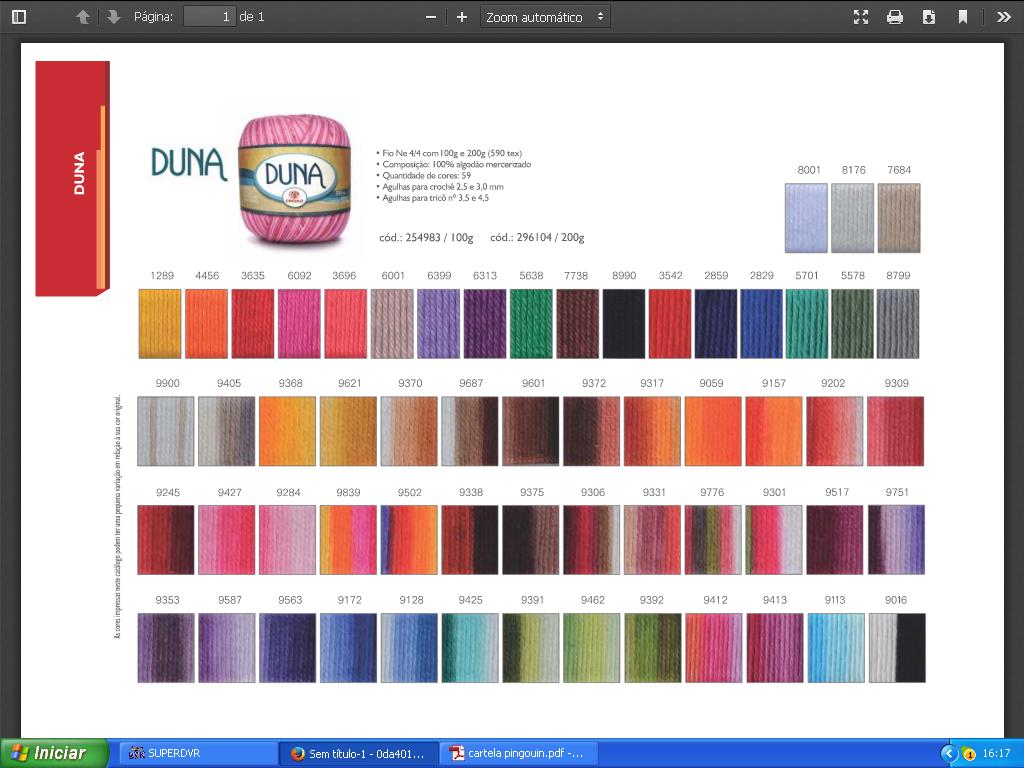Select yarn swatch 3635 red
Image resolution: width=1024 pixels, height=768 pixels.
pyautogui.click(x=253, y=324)
